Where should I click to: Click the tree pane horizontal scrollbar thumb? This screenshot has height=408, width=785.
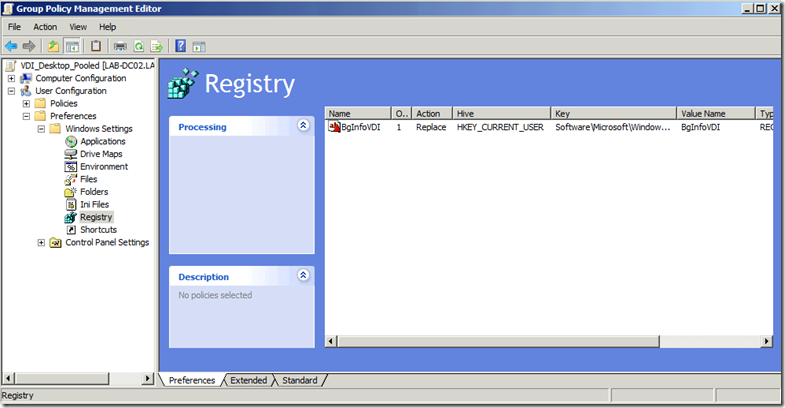(x=62, y=378)
